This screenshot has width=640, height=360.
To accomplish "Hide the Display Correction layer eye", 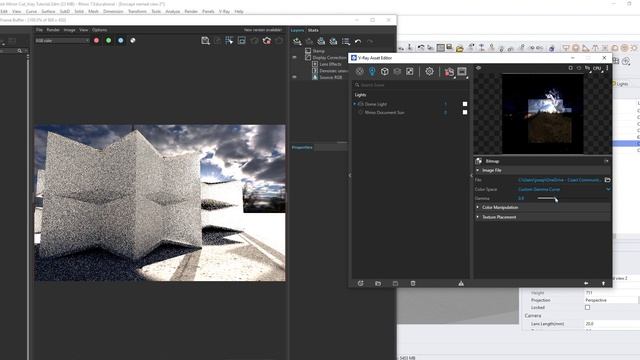I will (x=294, y=58).
